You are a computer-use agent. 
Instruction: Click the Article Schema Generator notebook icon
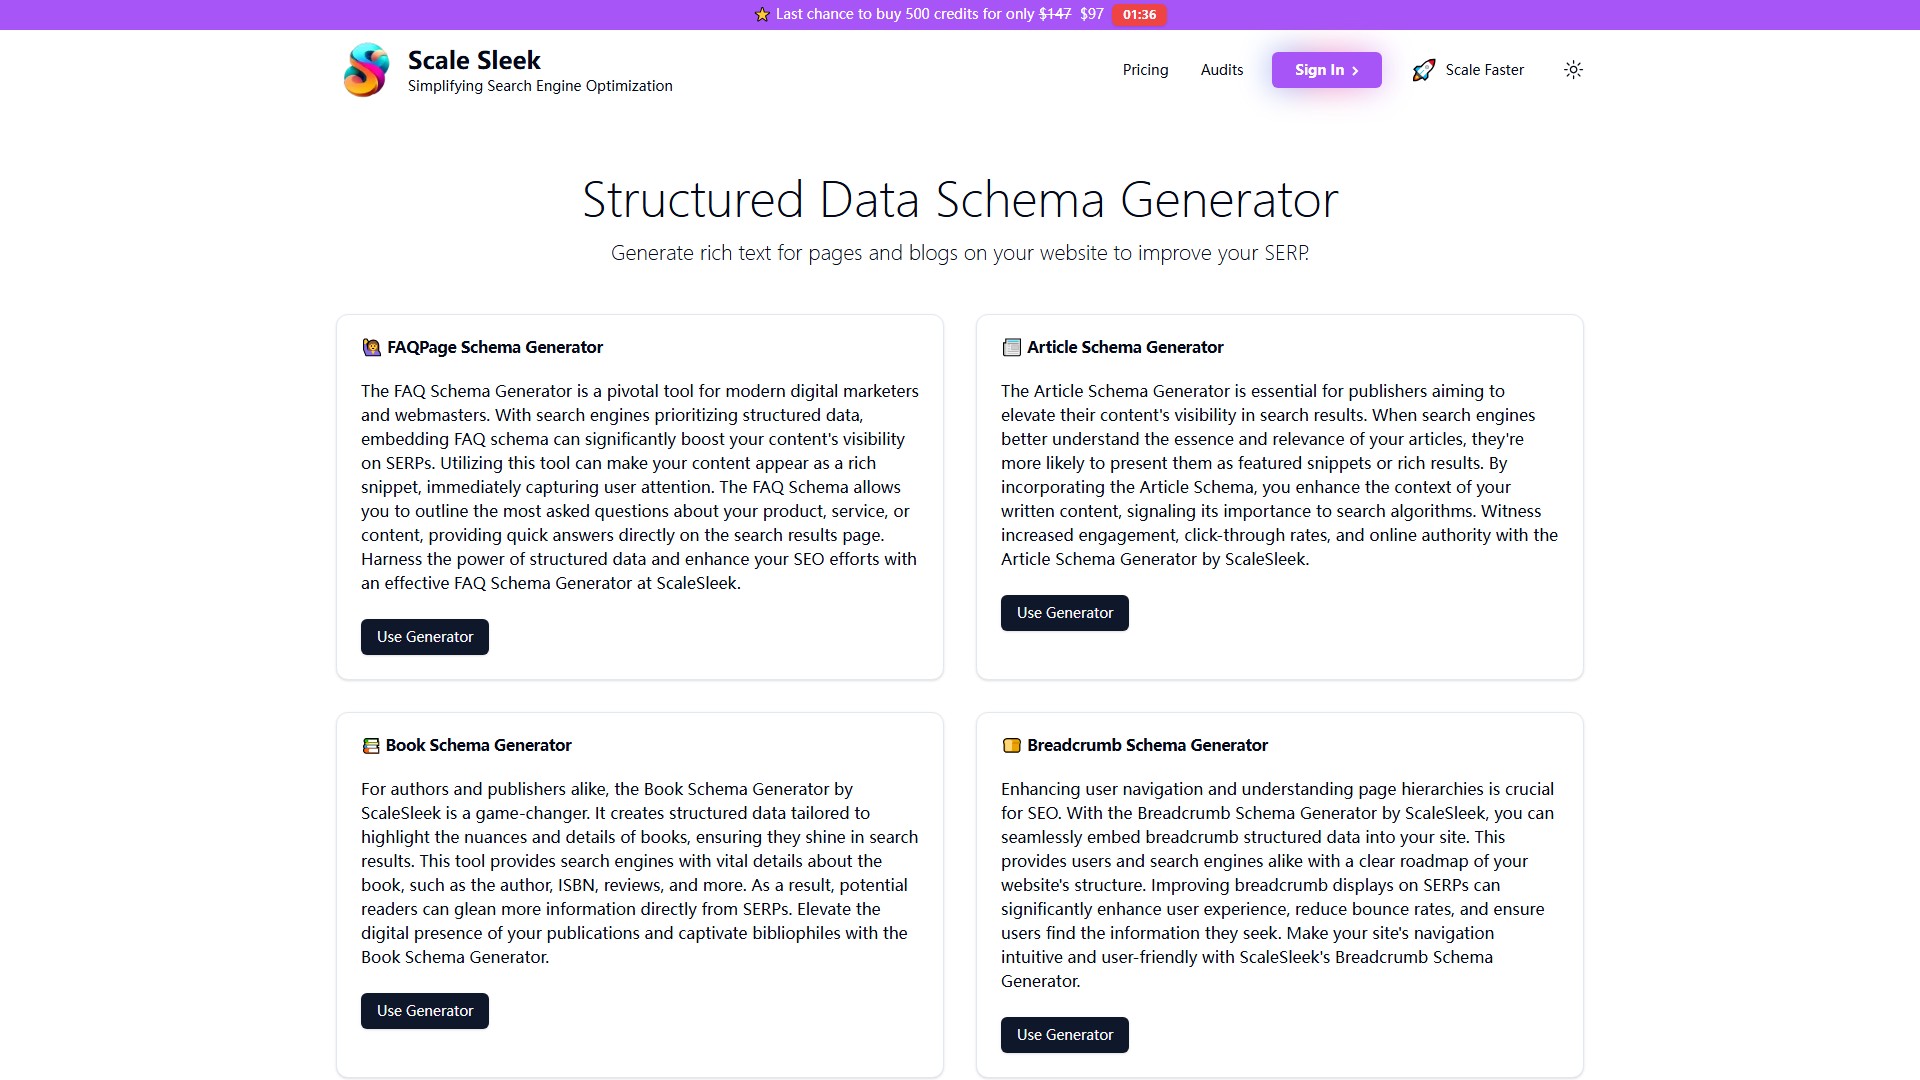pyautogui.click(x=1010, y=347)
